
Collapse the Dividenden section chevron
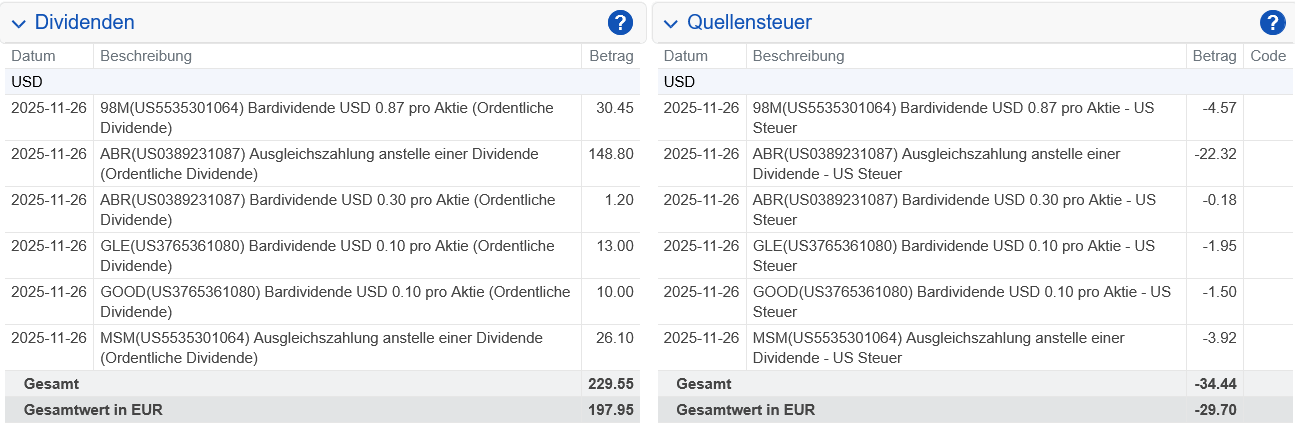18,23
